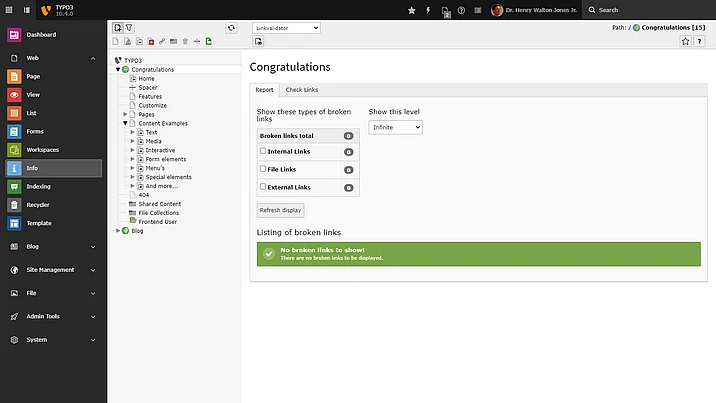The height and width of the screenshot is (403, 716).
Task: Refresh the page tree
Action: pos(231,28)
